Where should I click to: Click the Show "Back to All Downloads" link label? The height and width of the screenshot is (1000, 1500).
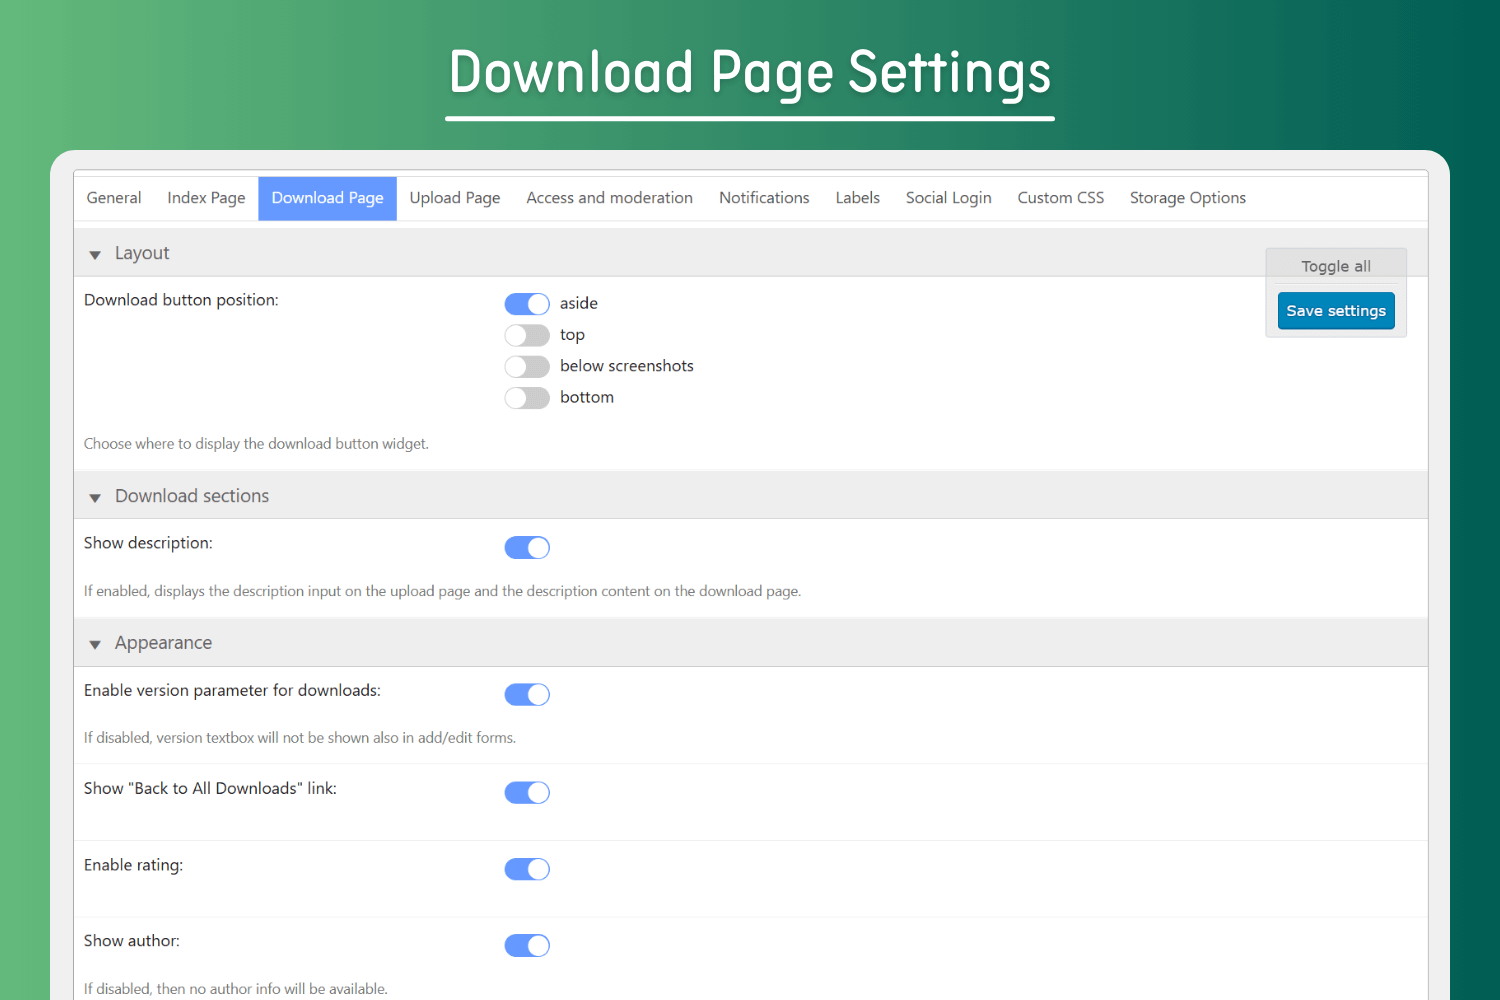coord(210,788)
